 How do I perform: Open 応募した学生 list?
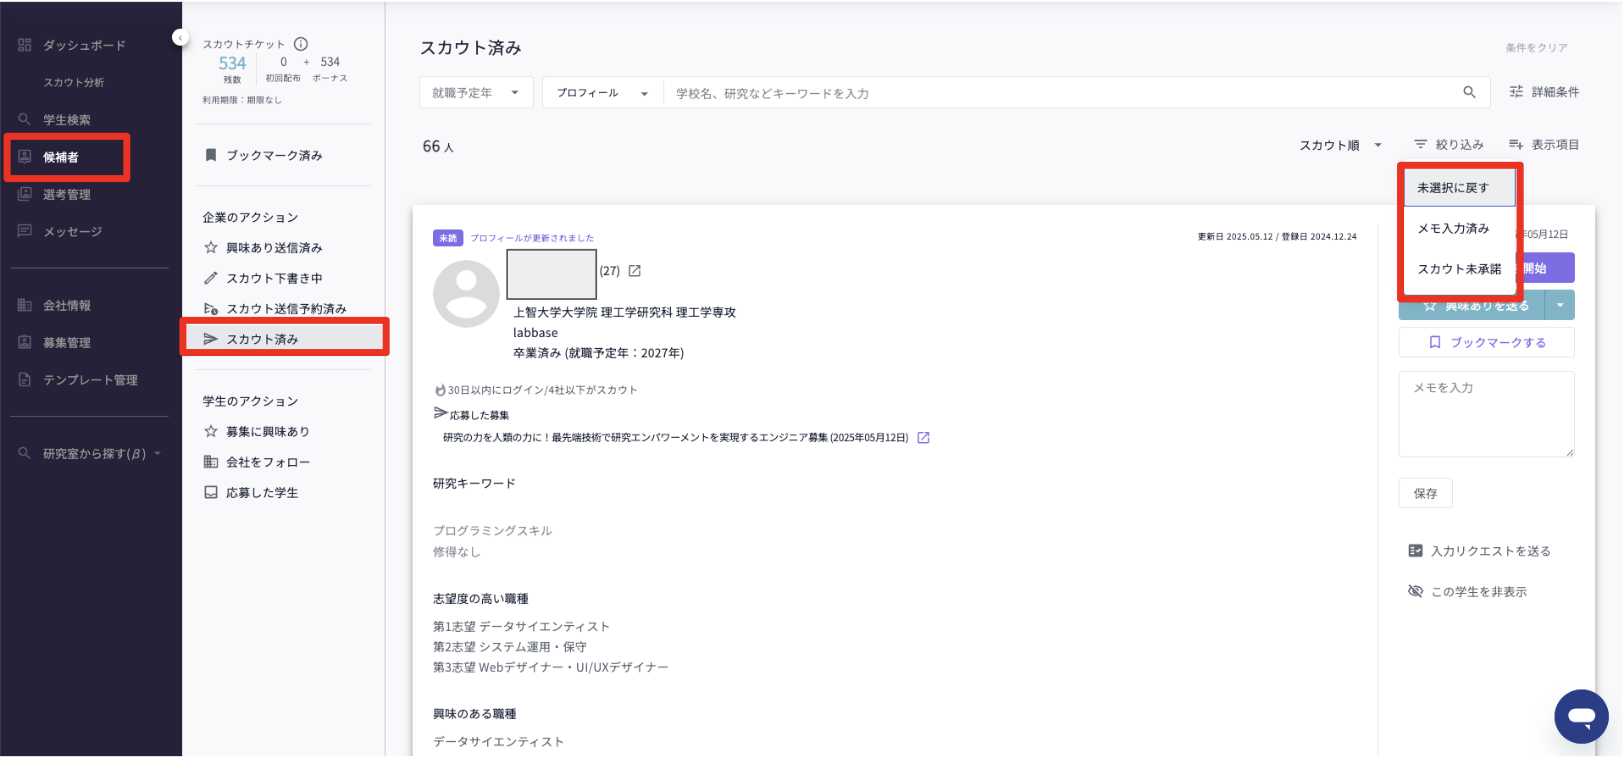pos(262,492)
